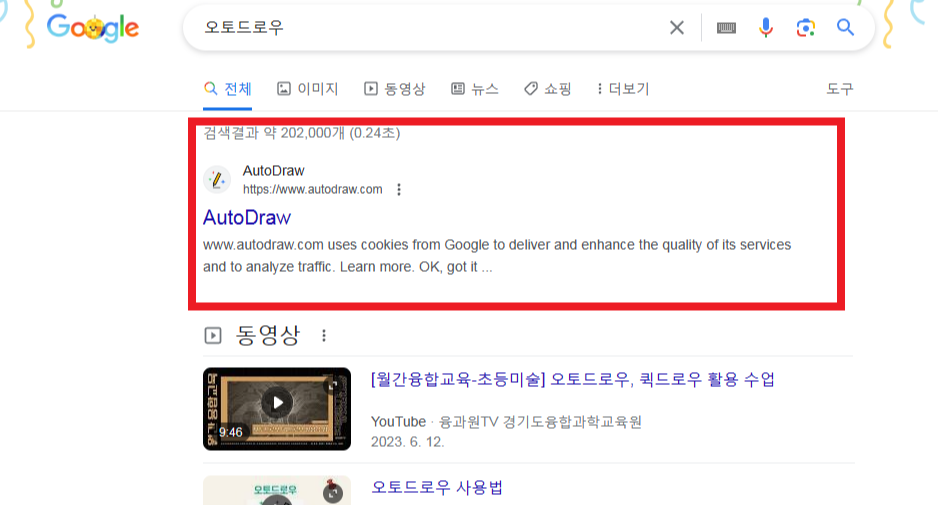Click the 동영상 section heading

pyautogui.click(x=267, y=336)
